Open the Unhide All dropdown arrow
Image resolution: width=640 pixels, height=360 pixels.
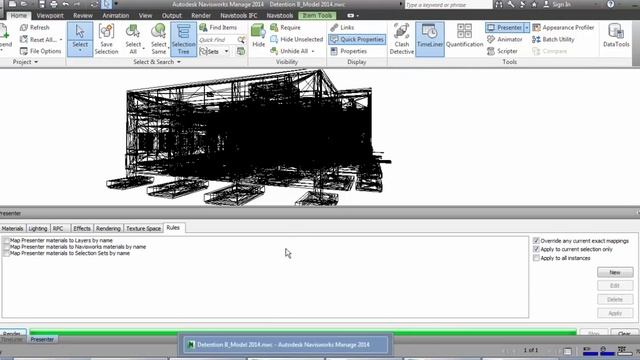point(313,51)
